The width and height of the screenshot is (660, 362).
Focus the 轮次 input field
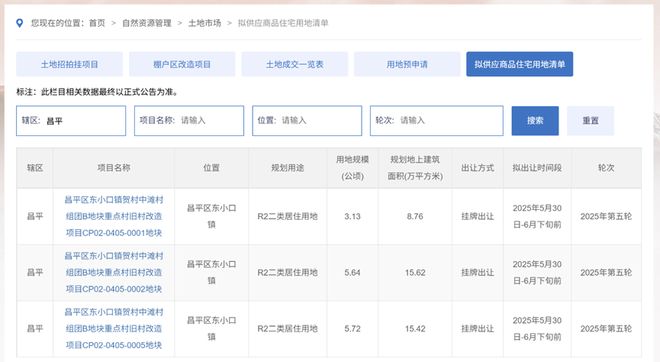click(x=436, y=121)
